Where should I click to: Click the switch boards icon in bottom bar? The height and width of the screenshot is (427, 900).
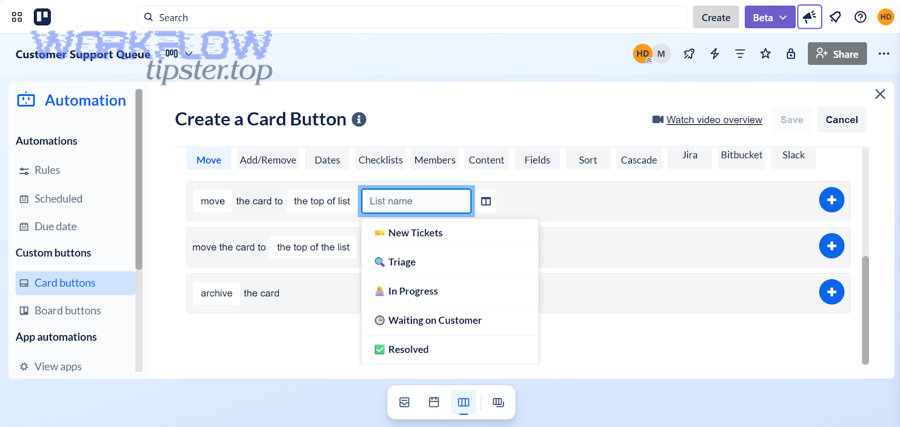click(498, 402)
